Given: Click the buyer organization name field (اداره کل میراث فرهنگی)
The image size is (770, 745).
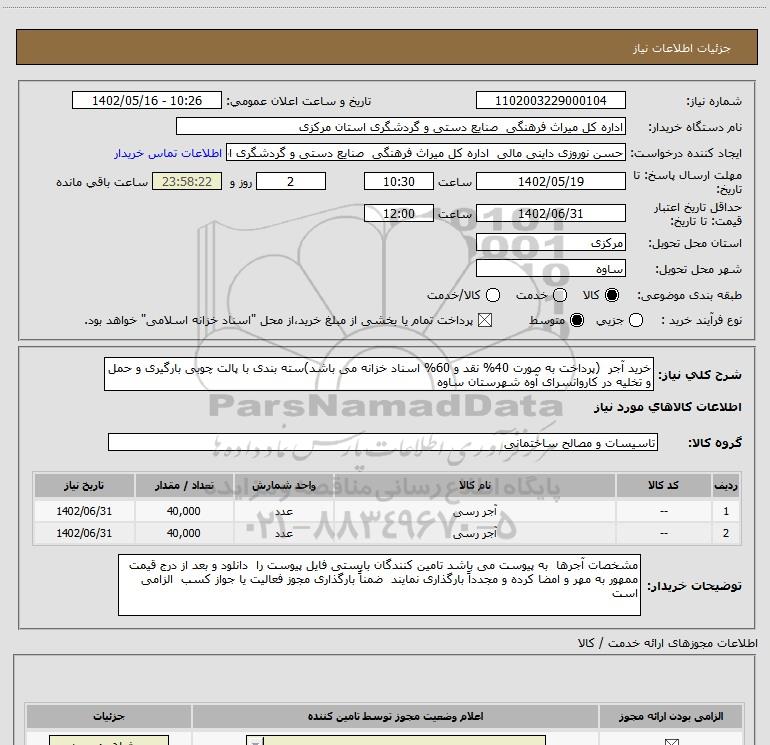Looking at the screenshot, I should [401, 126].
